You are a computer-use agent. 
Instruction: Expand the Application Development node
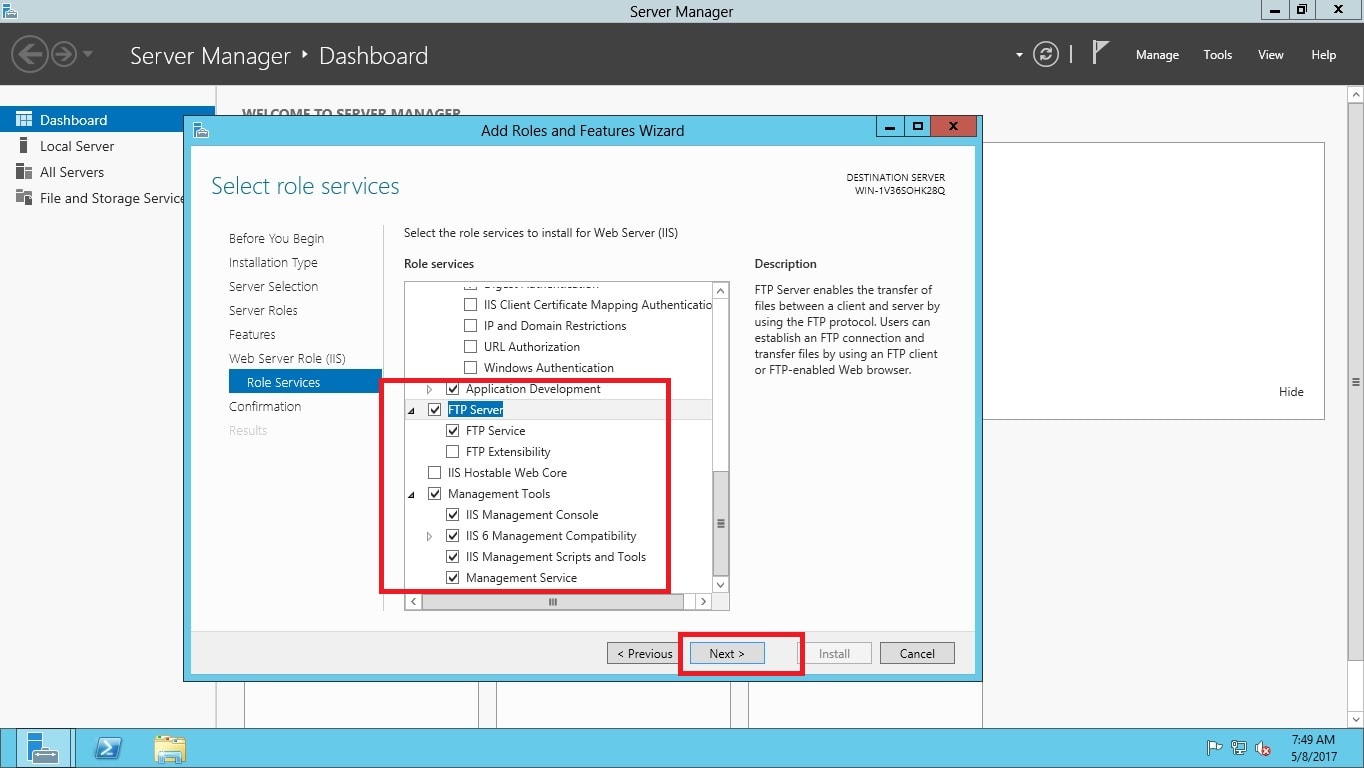click(431, 389)
